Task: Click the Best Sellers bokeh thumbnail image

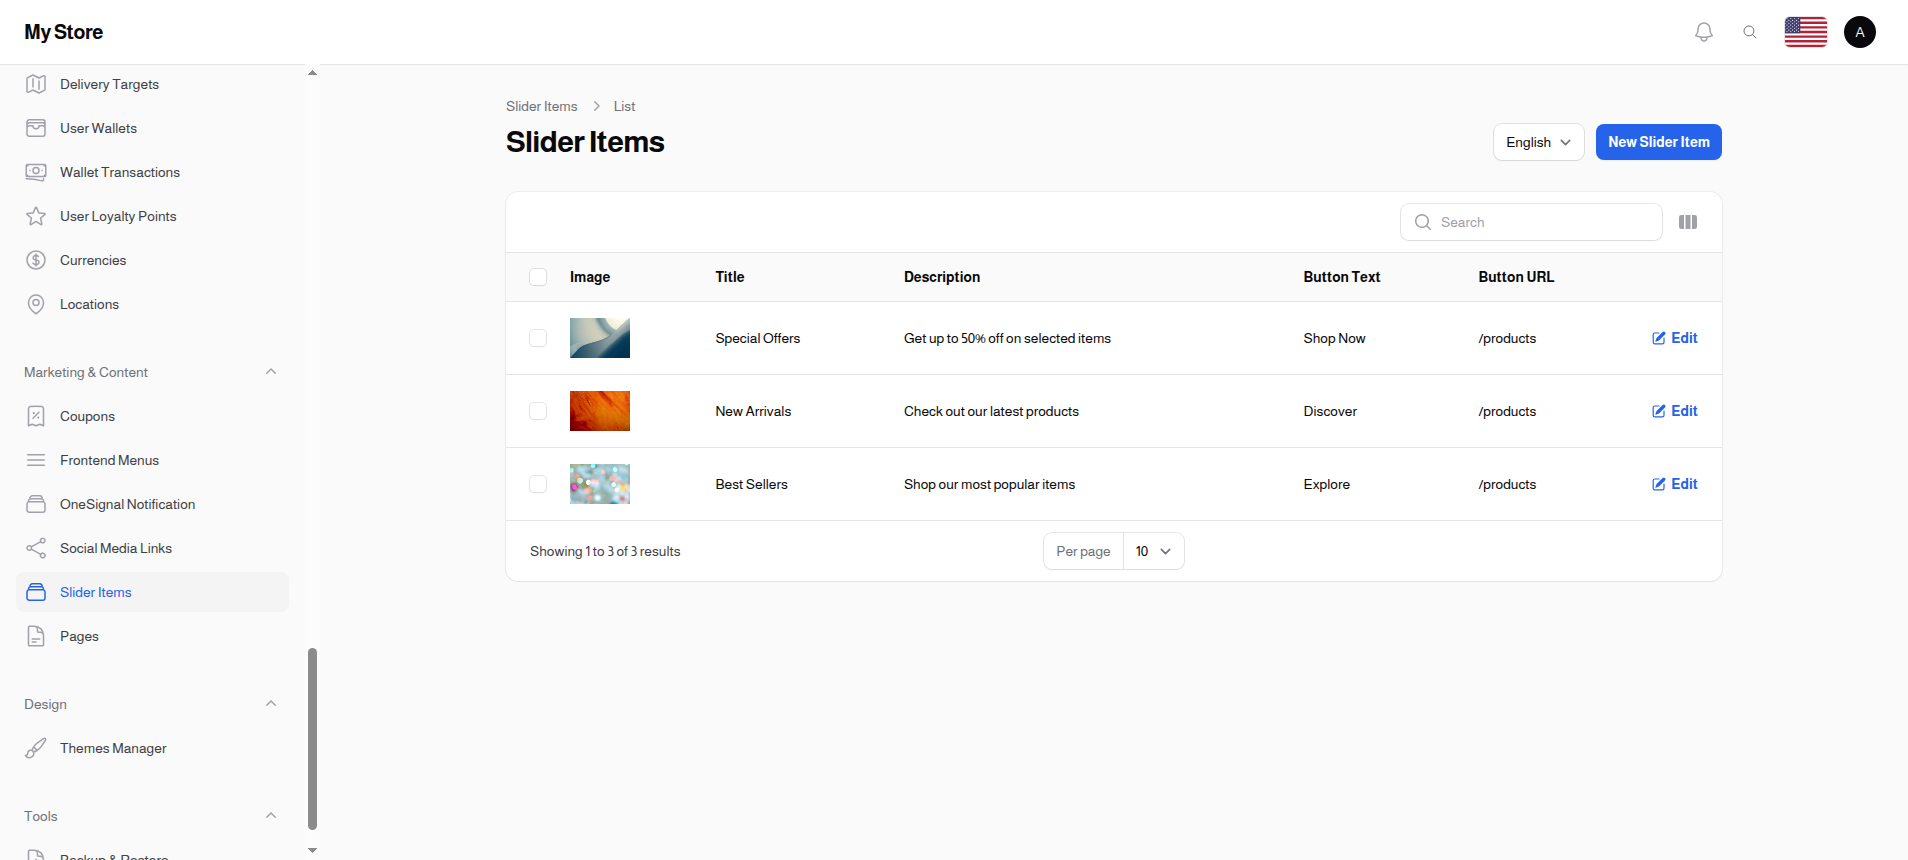Action: 600,484
